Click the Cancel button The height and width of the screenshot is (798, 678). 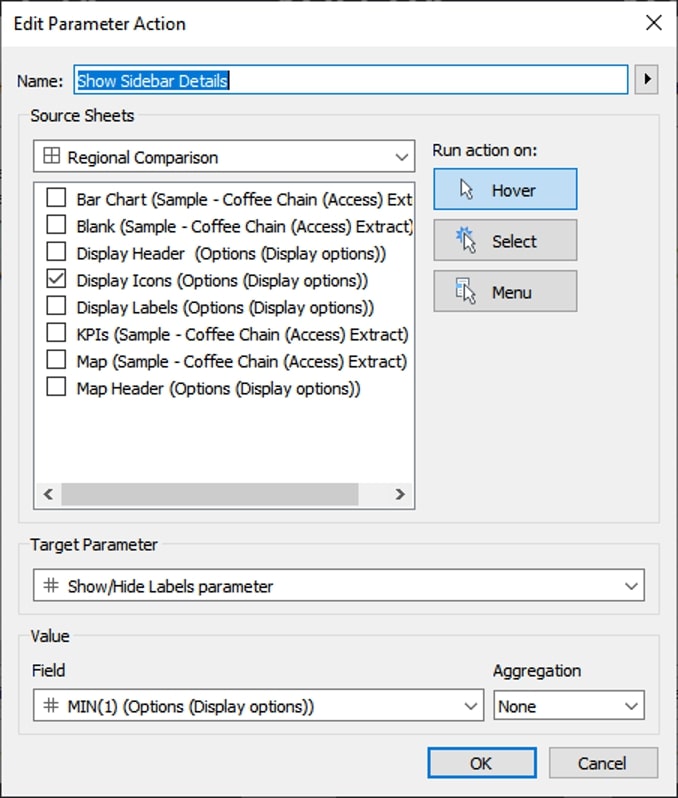tap(603, 763)
